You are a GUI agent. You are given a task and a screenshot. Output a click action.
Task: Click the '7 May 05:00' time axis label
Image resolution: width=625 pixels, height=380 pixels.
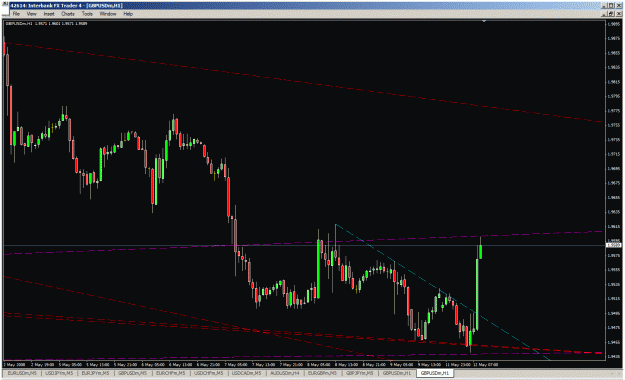pos(236,364)
